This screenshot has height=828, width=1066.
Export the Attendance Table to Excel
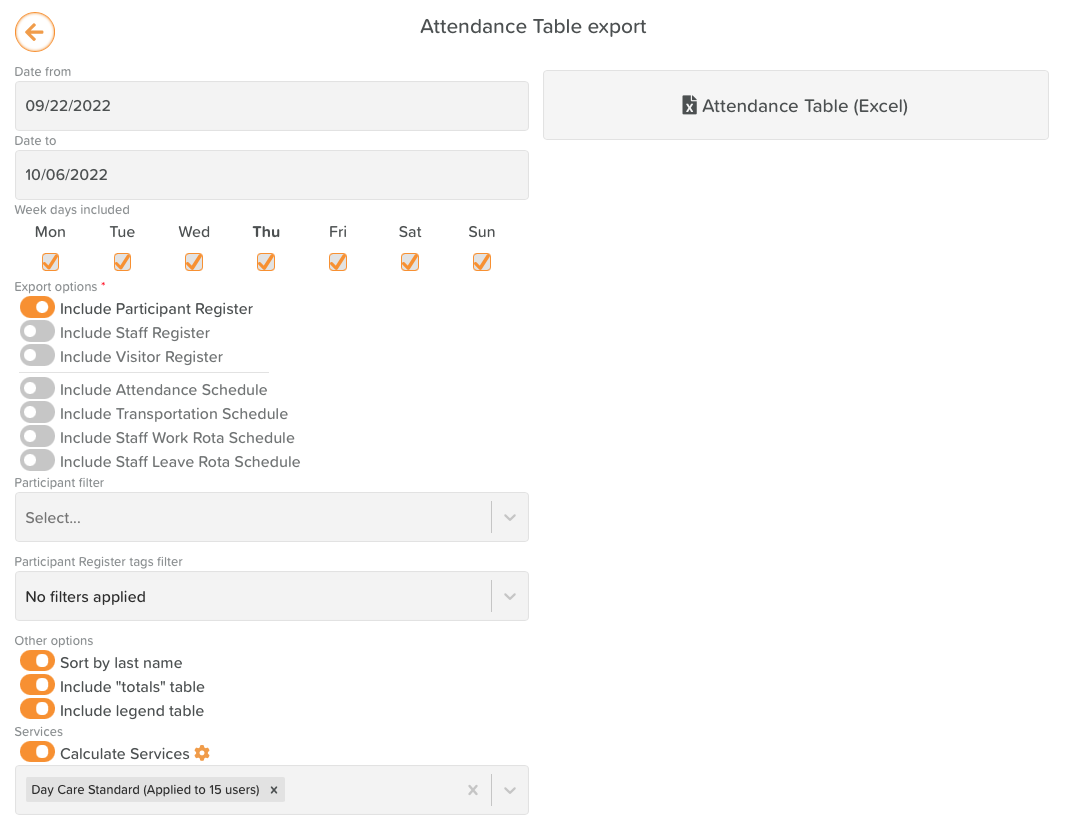point(795,105)
